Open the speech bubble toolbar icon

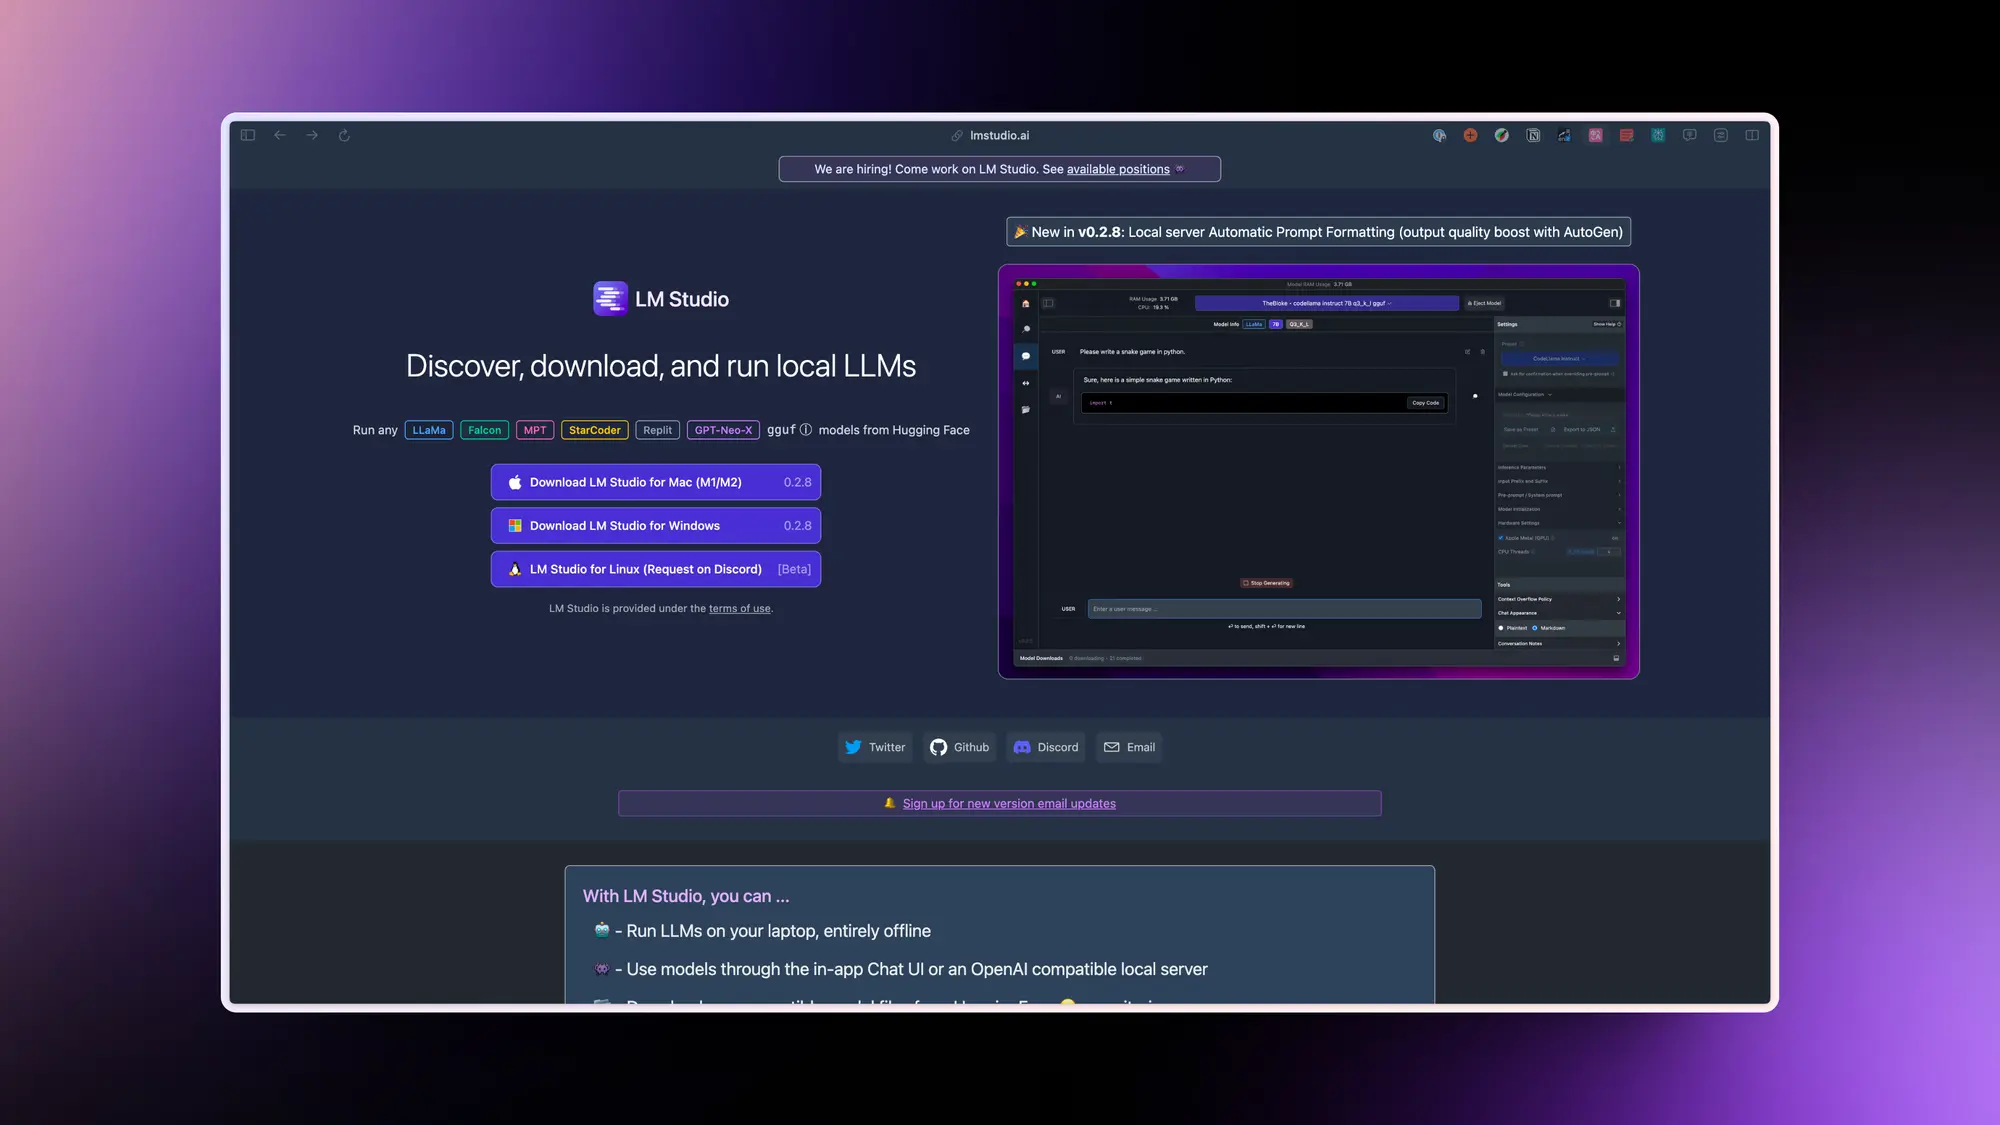pyautogui.click(x=1690, y=135)
